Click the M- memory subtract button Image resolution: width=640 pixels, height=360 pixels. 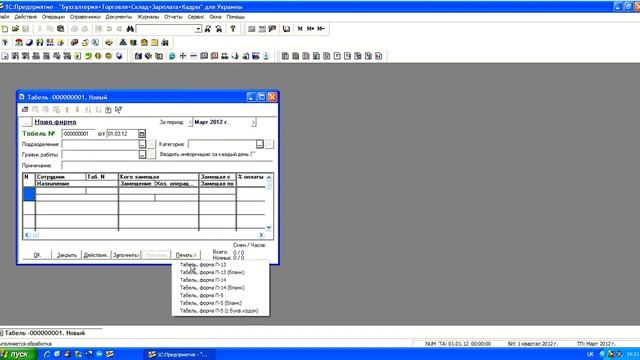pyautogui.click(x=321, y=29)
